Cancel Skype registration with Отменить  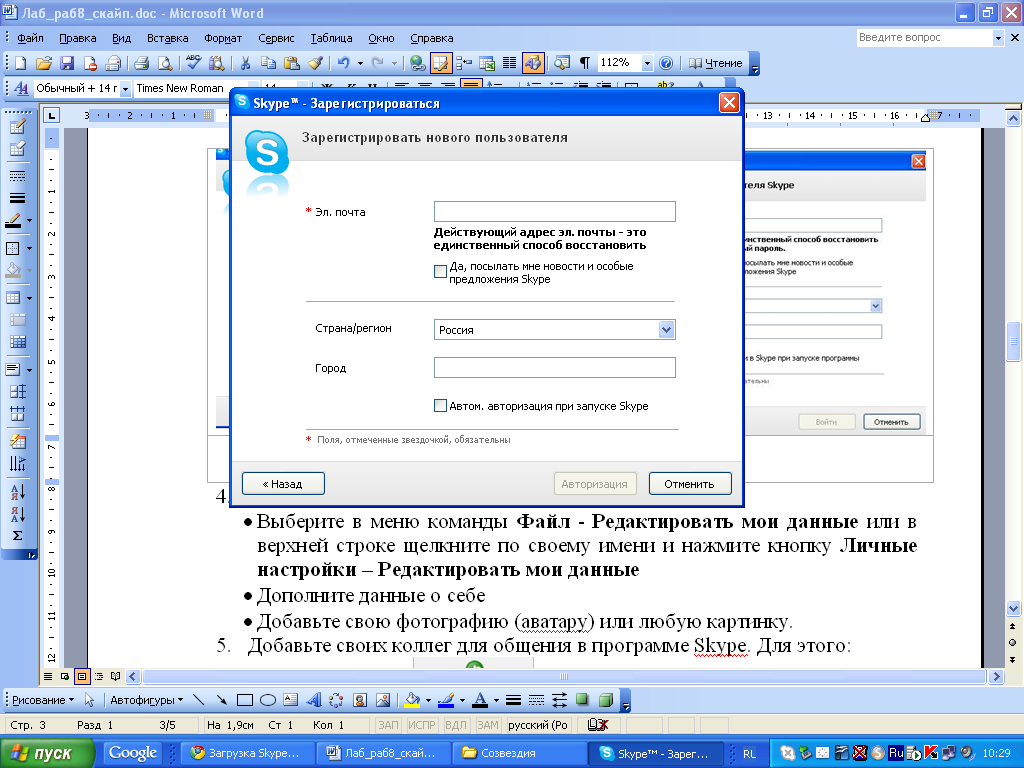point(690,484)
